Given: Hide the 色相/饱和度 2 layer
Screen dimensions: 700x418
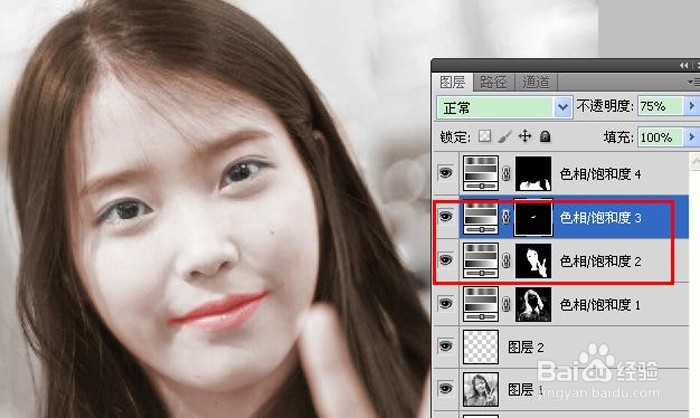Looking at the screenshot, I should point(446,260).
